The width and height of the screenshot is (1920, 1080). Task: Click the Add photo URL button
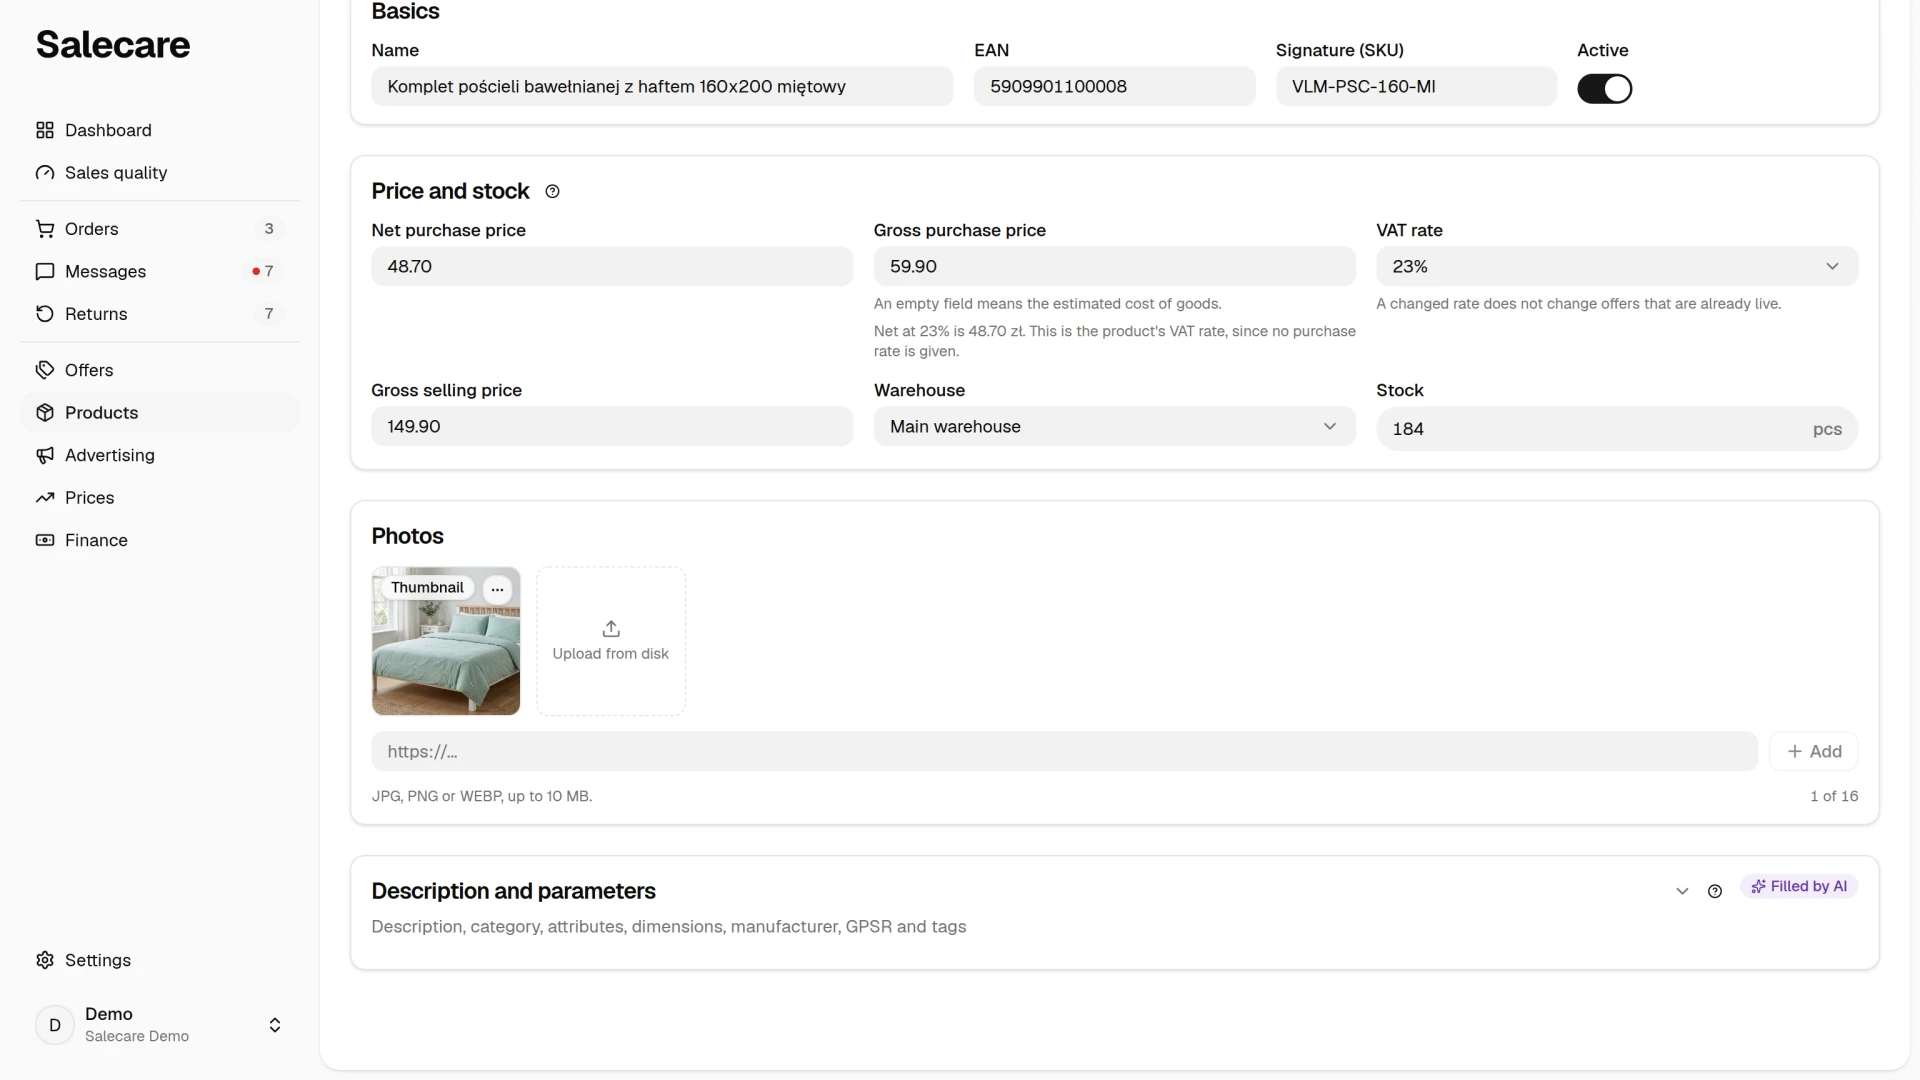point(1813,752)
